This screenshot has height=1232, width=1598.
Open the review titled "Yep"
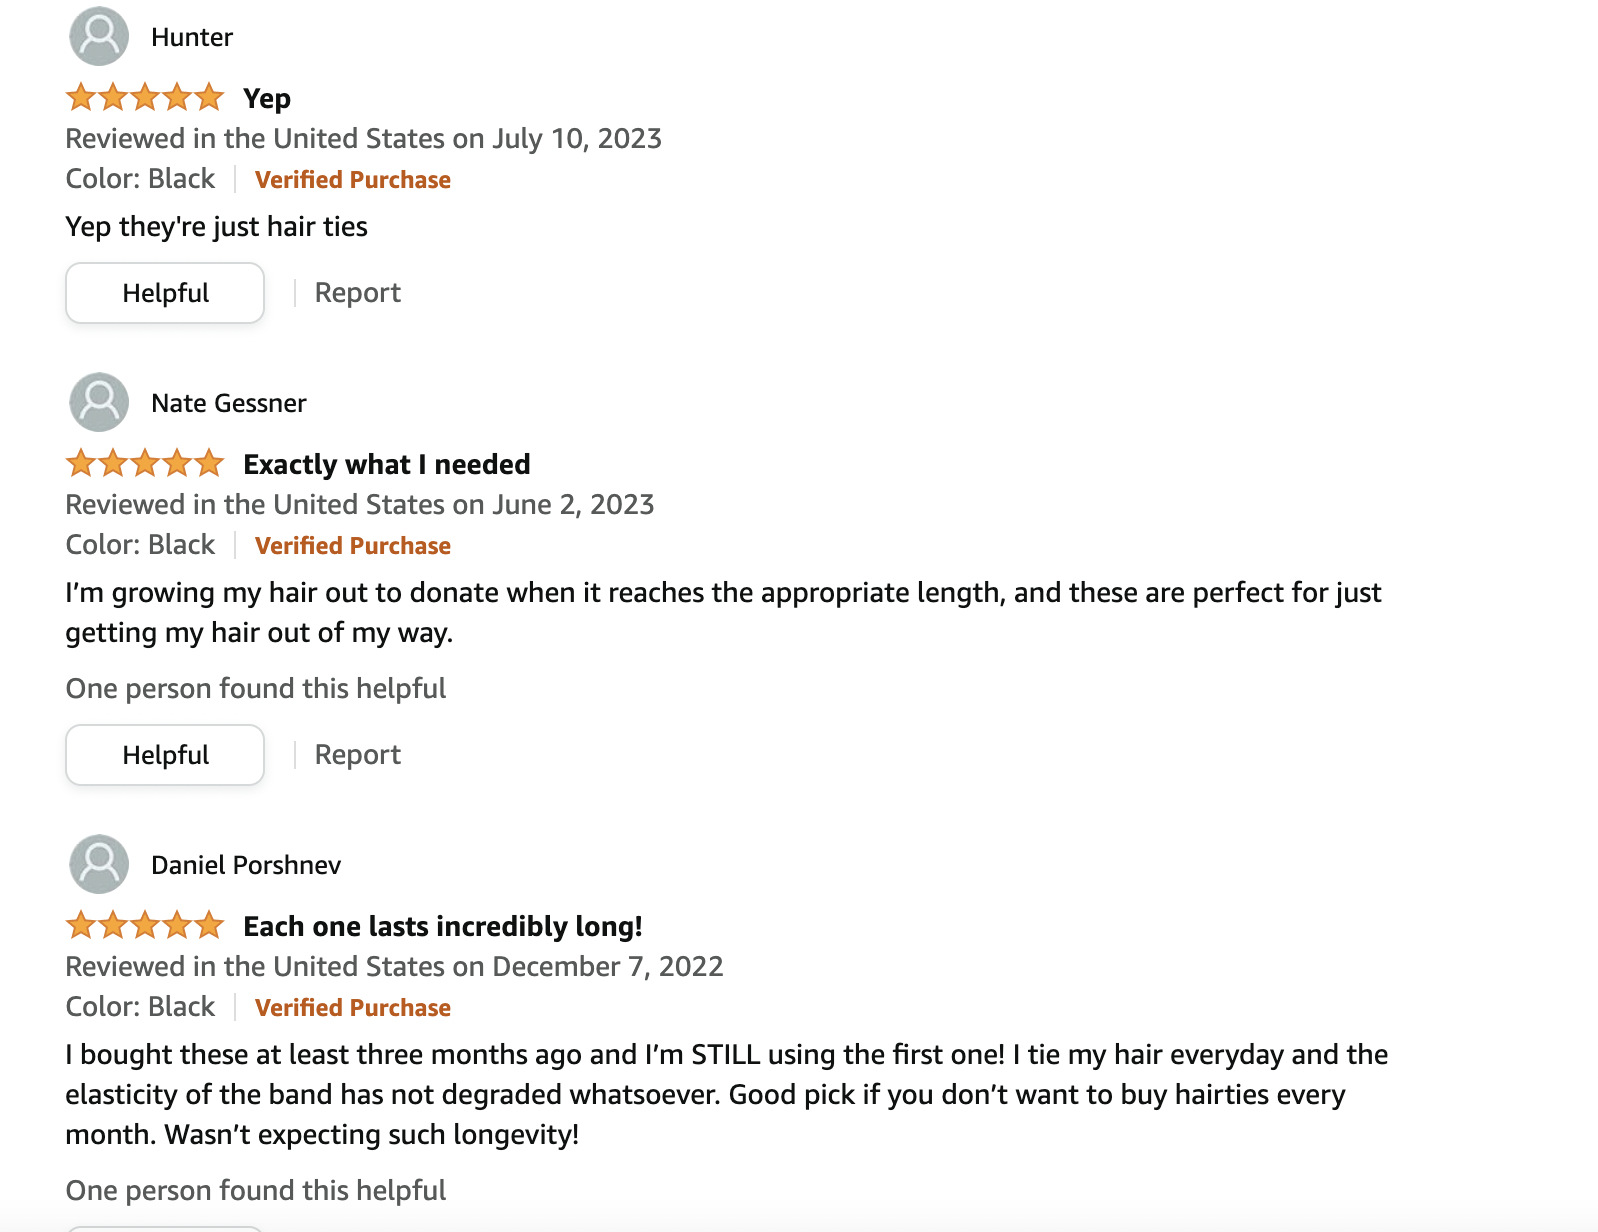click(267, 99)
